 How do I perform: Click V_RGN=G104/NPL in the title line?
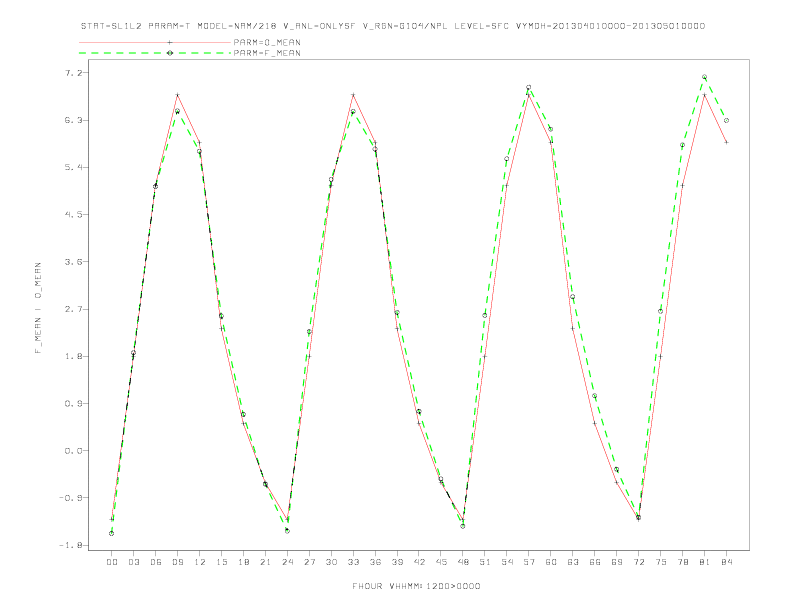405,26
